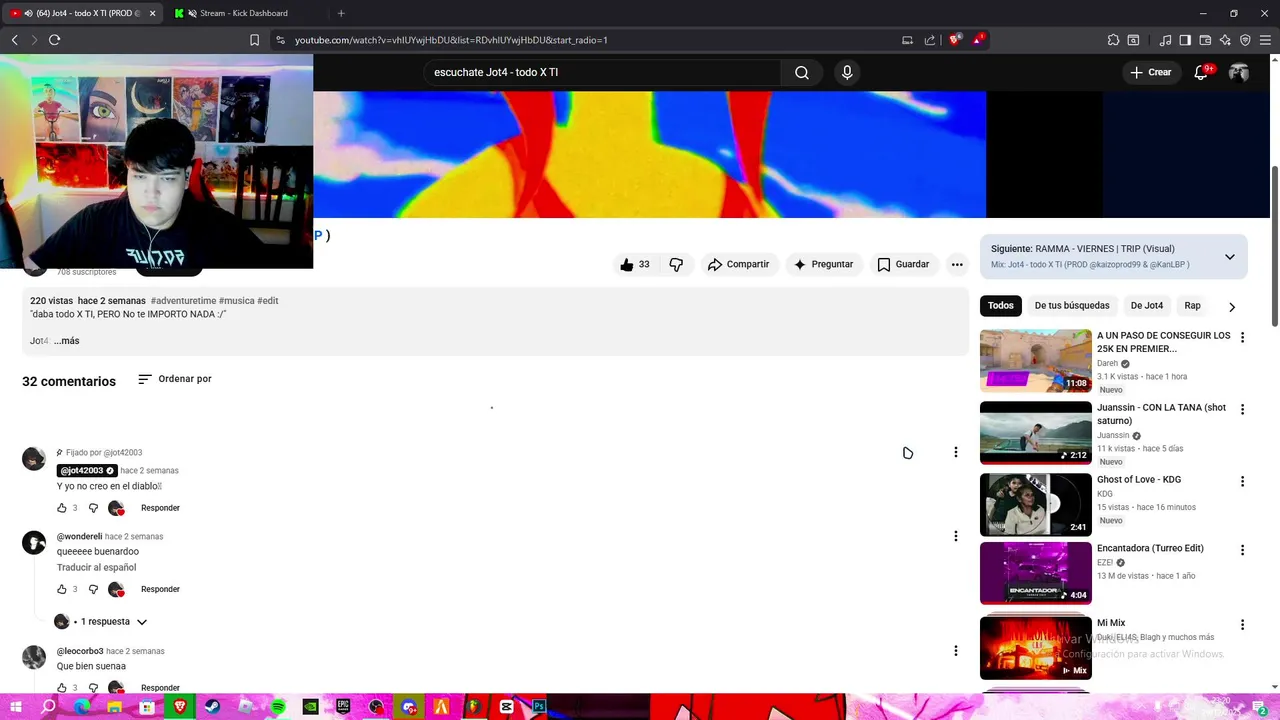Open YouTube notifications bell

coord(1201,72)
